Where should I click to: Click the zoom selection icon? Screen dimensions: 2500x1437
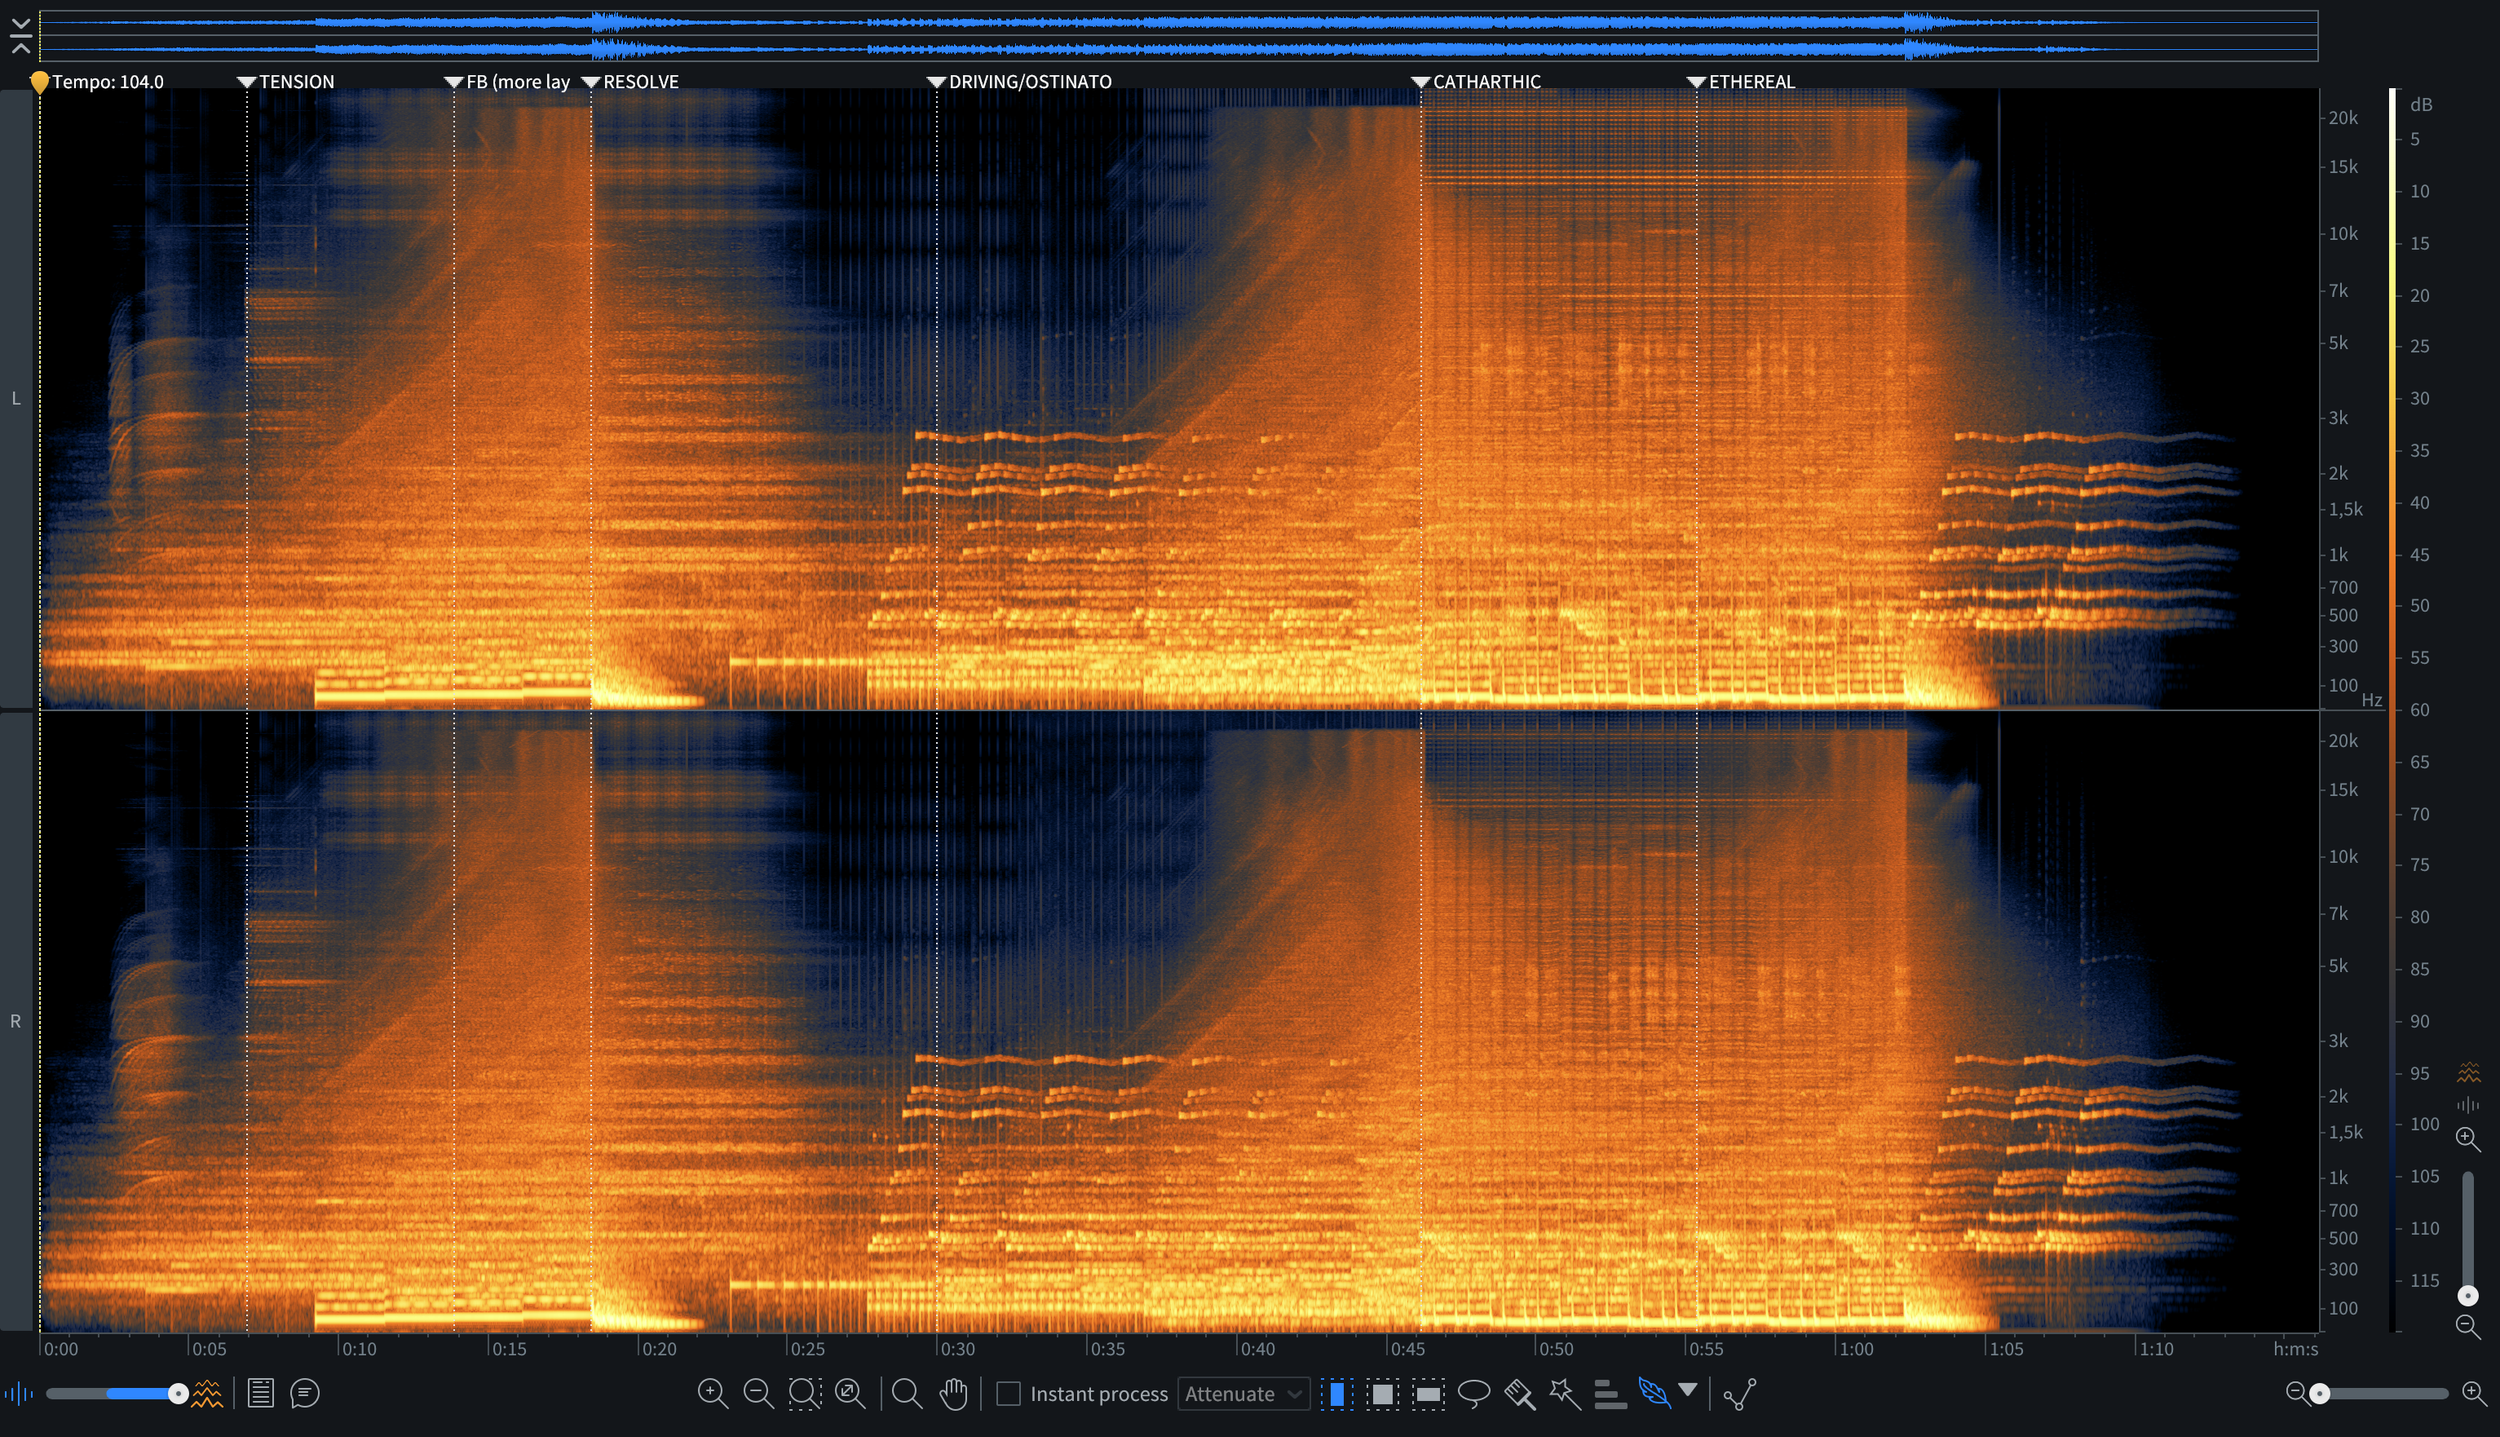click(x=804, y=1393)
